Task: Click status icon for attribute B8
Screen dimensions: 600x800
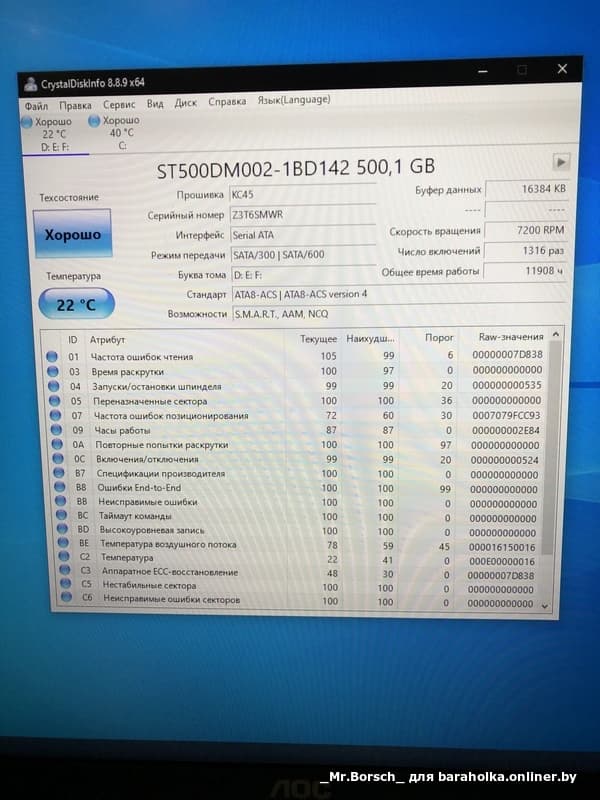Action: point(60,487)
